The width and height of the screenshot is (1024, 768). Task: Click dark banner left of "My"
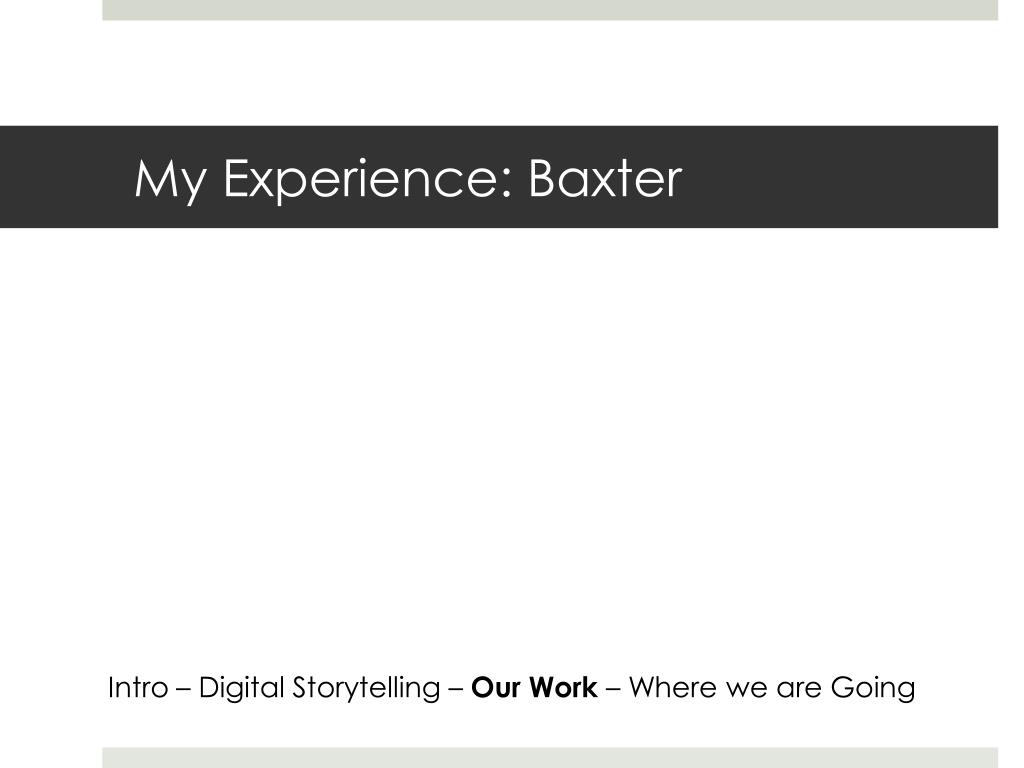(x=65, y=177)
